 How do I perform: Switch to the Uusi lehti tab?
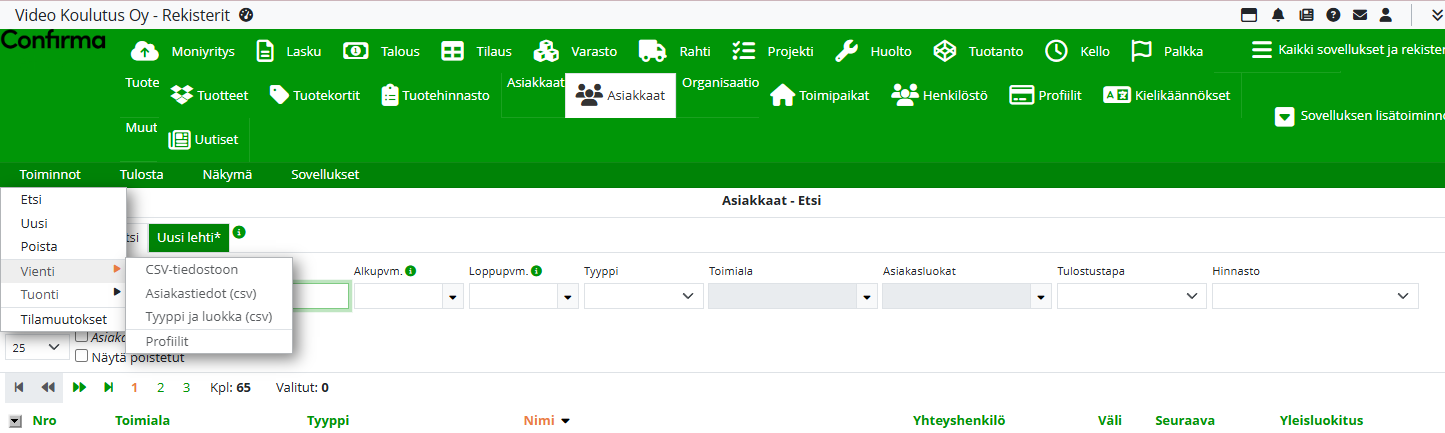189,237
